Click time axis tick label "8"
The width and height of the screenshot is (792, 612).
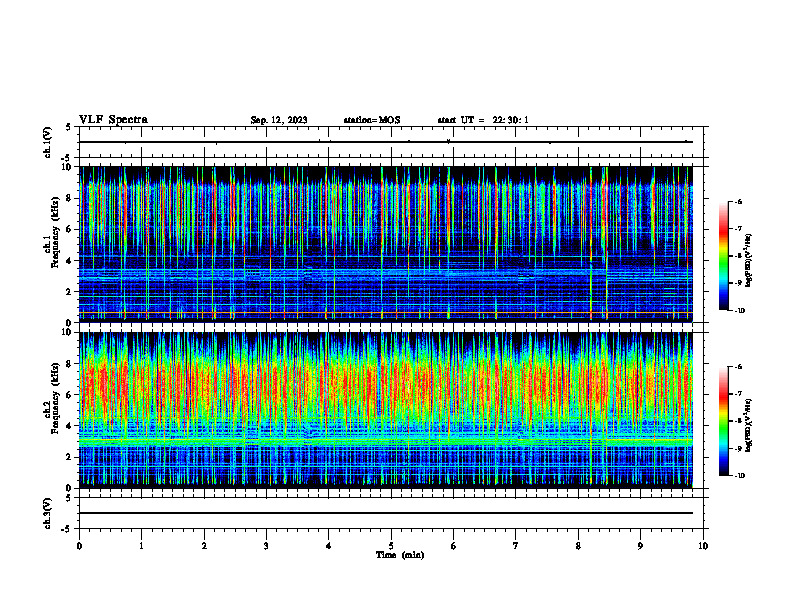578,546
